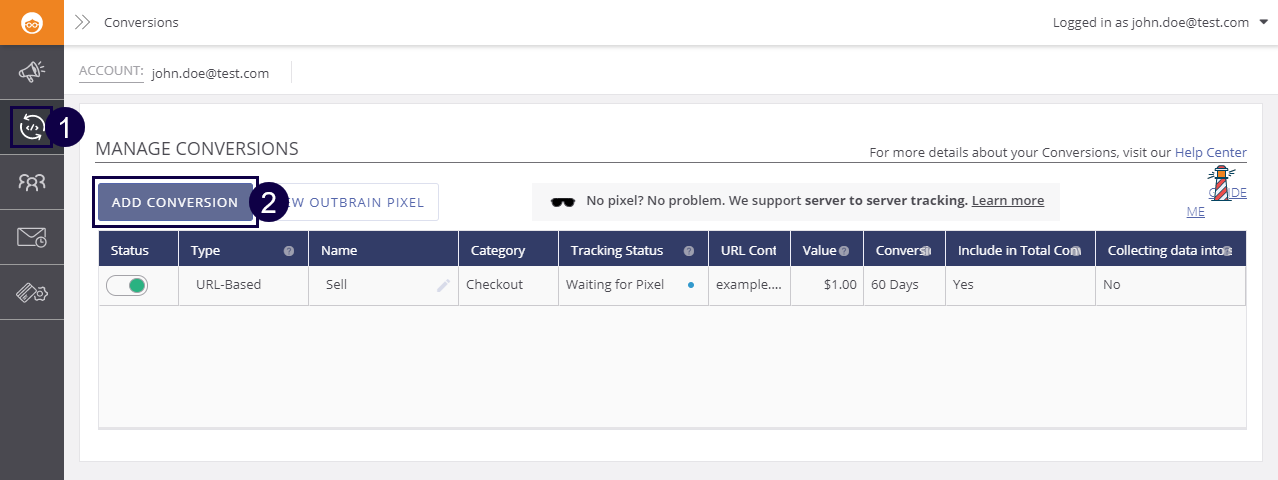Click the Outbrain logo icon
Image resolution: width=1278 pixels, height=480 pixels.
pyautogui.click(x=32, y=22)
